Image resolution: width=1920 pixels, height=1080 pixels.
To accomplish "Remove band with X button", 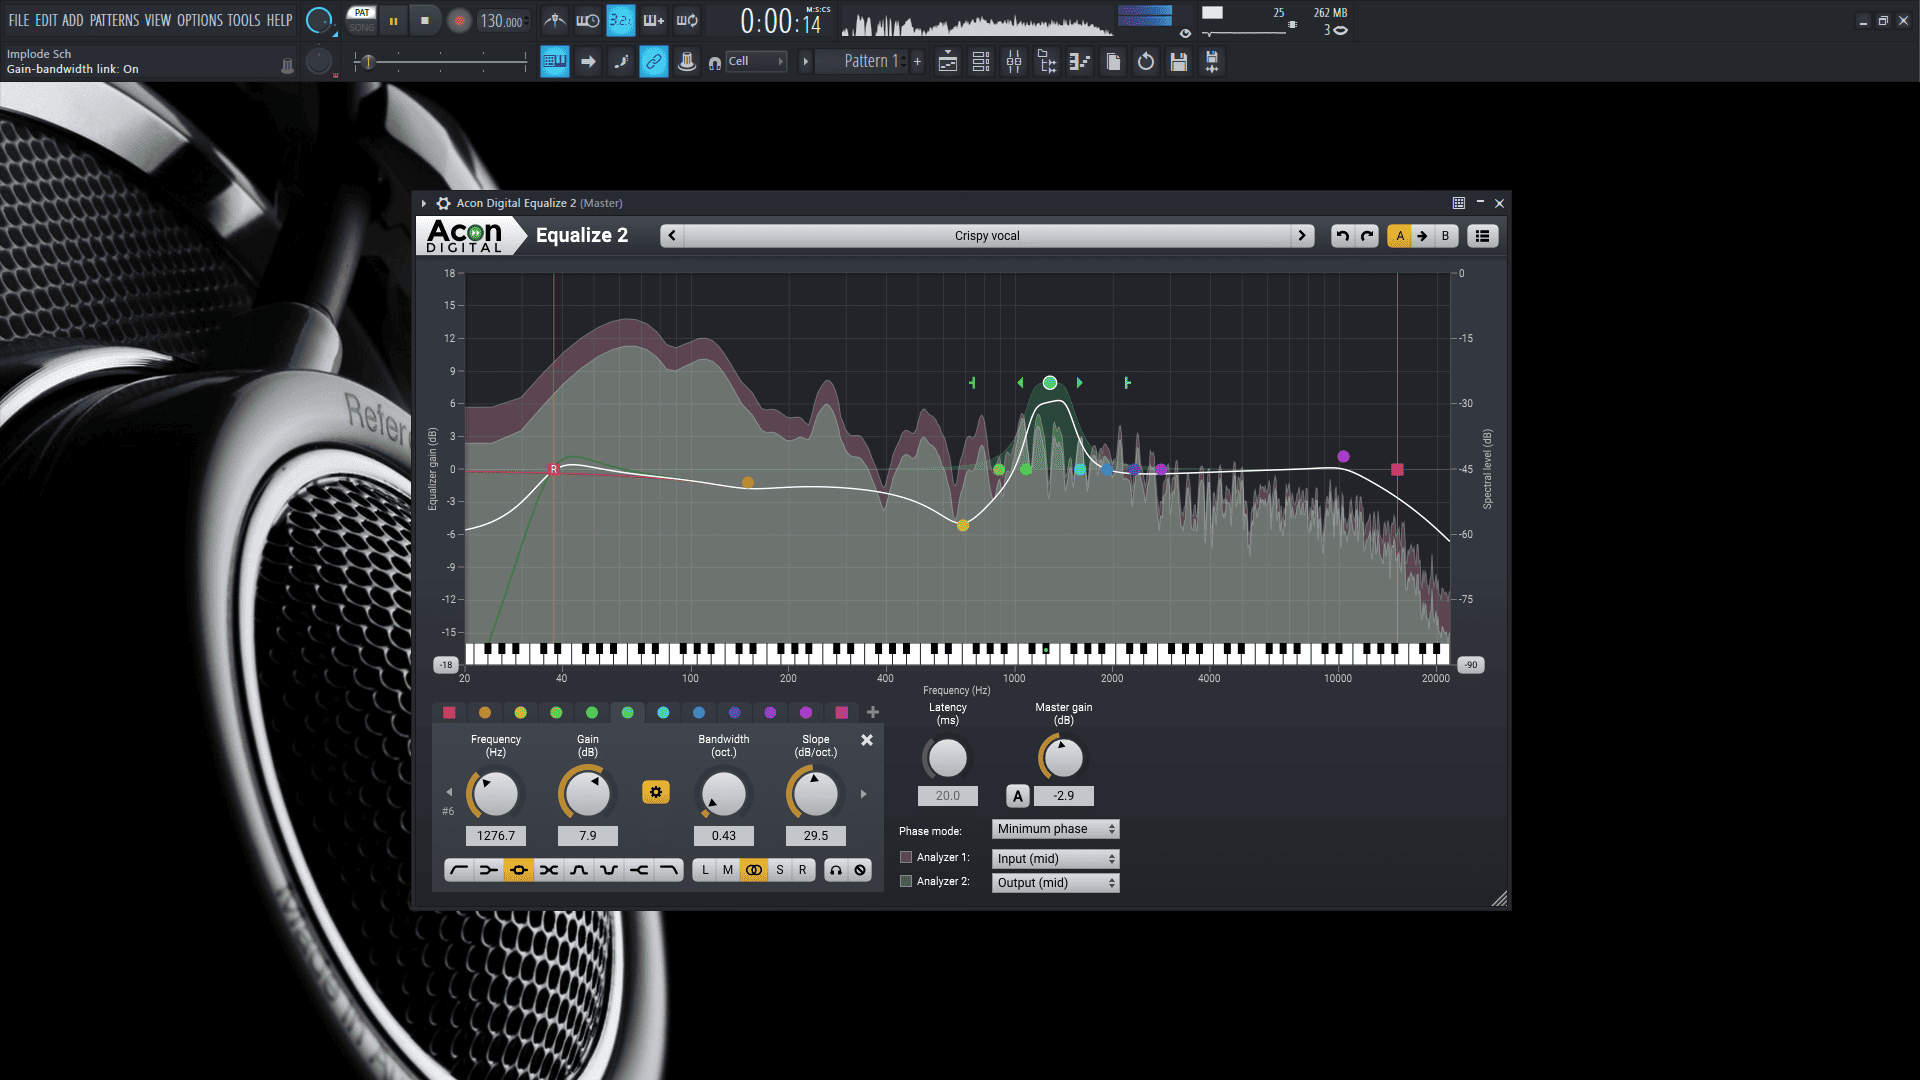I will [867, 740].
